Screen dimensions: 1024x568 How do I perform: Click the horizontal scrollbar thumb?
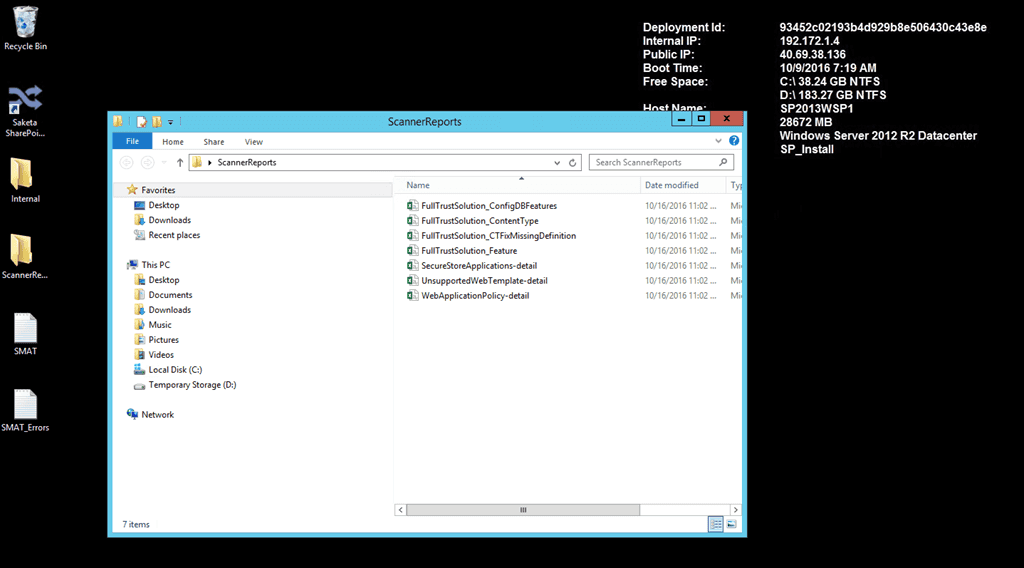point(522,510)
